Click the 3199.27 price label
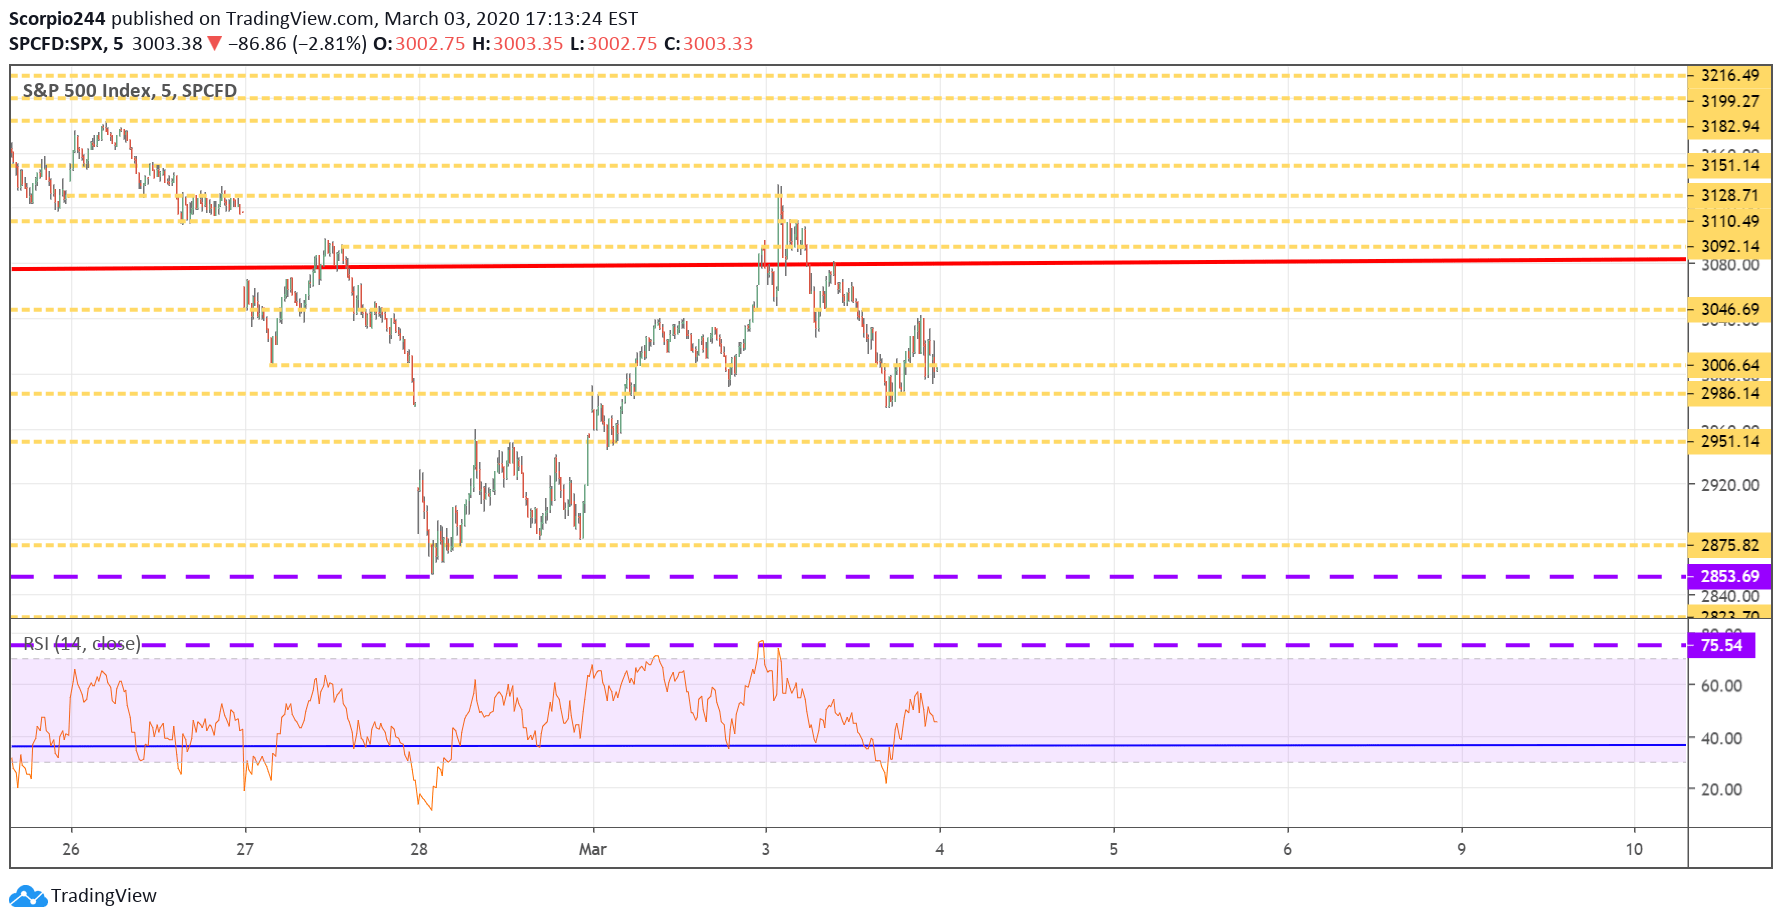Screen dimensions: 1782x923 point(1730,101)
